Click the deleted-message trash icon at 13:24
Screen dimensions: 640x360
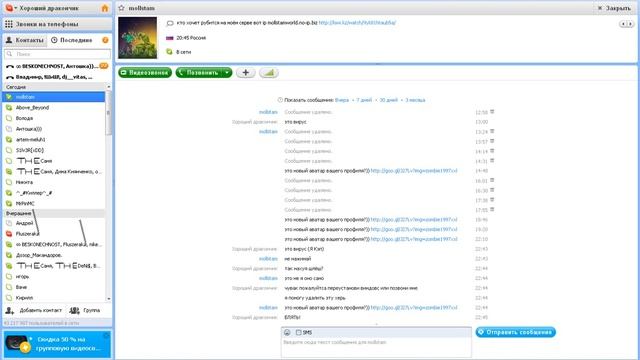492,131
